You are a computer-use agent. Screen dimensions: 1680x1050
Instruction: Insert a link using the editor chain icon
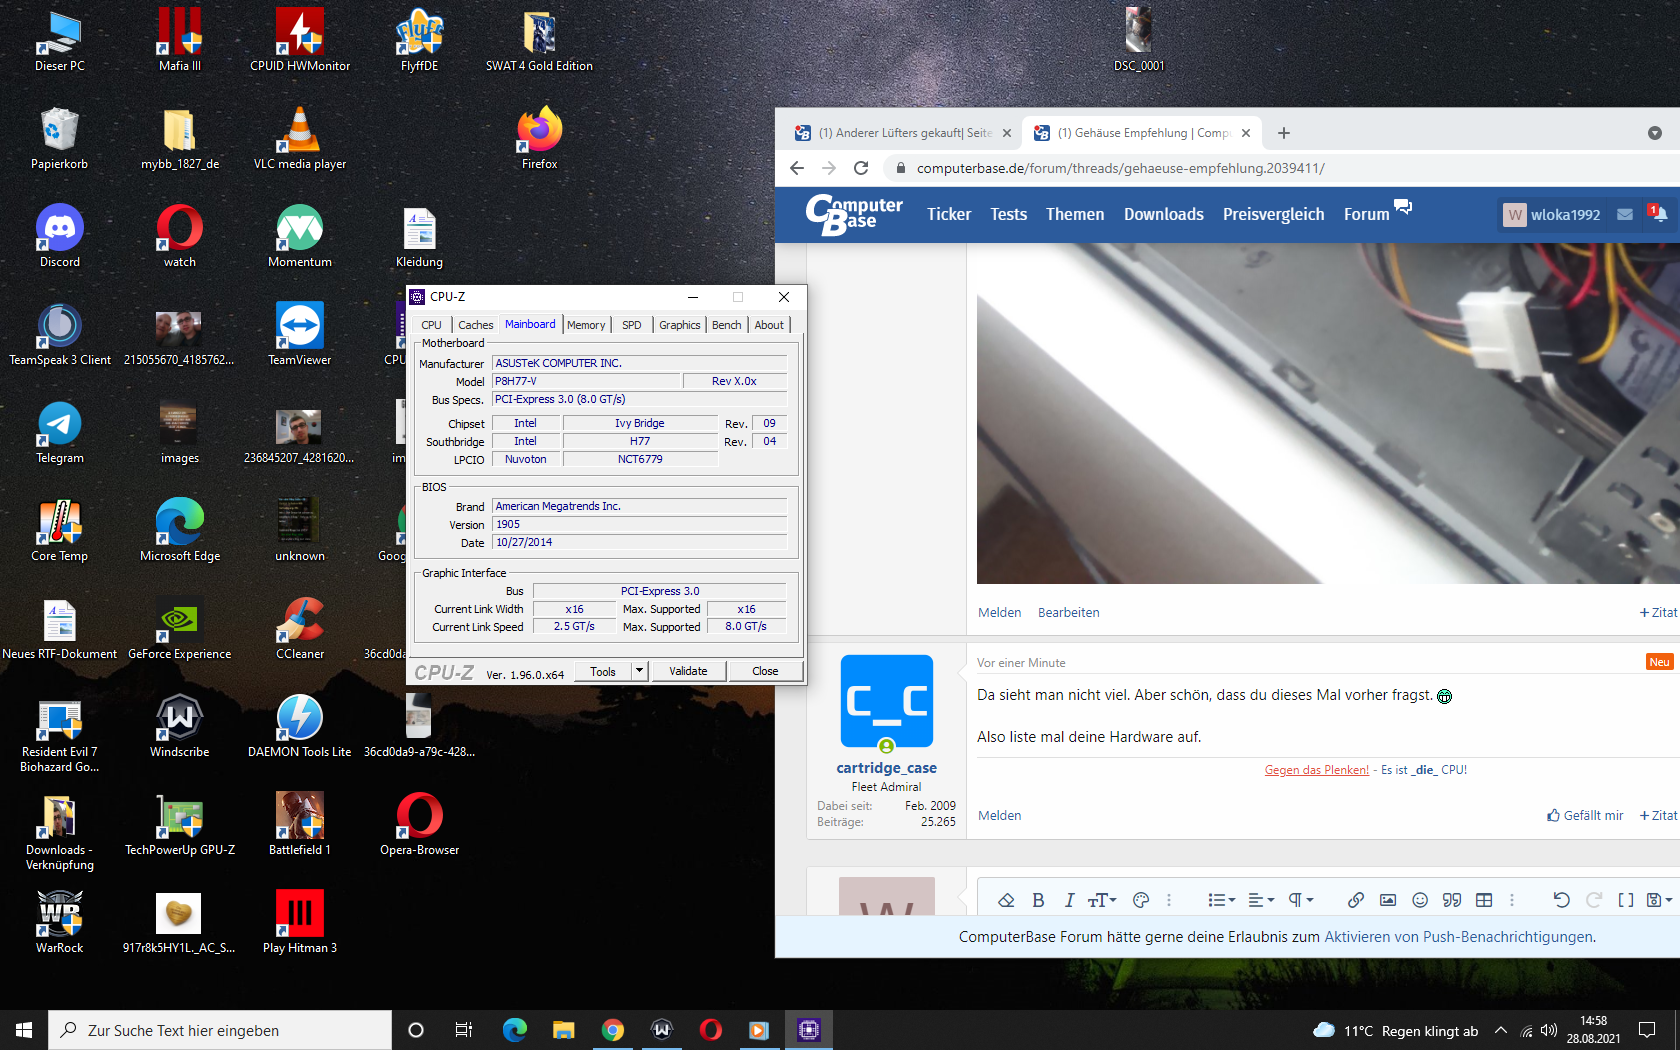coord(1355,900)
